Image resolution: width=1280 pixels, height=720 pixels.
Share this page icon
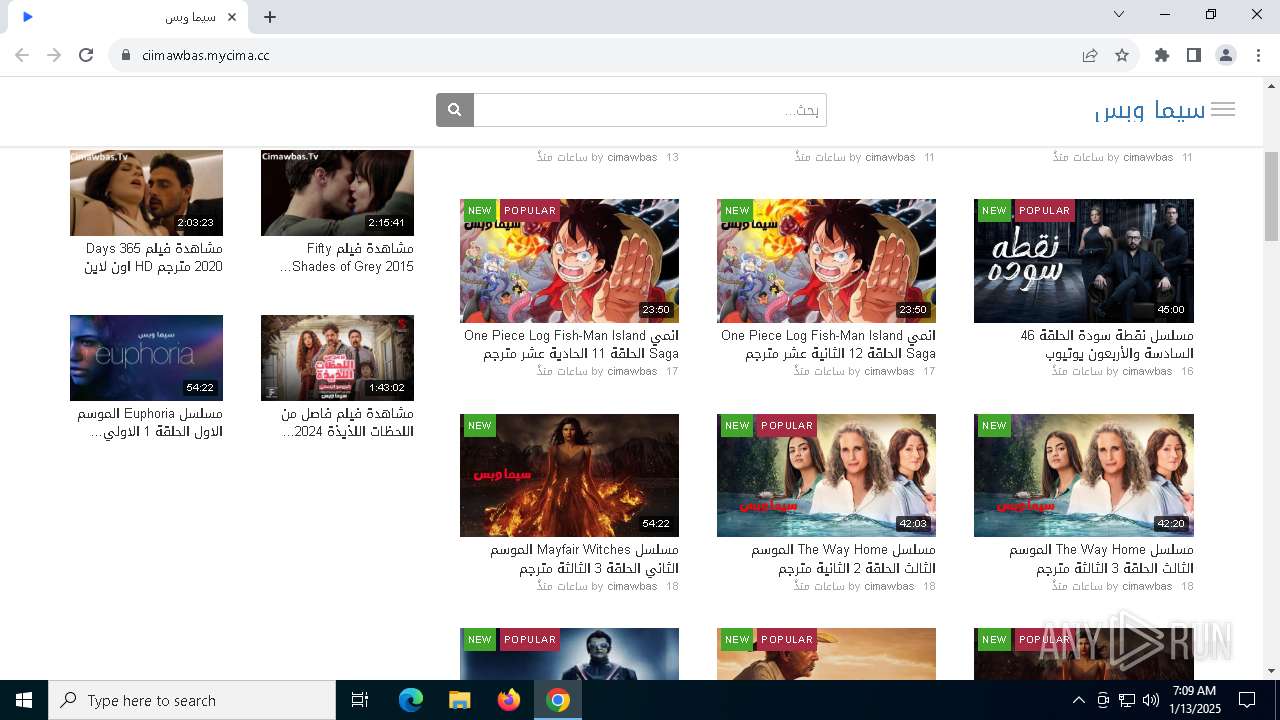tap(1090, 55)
